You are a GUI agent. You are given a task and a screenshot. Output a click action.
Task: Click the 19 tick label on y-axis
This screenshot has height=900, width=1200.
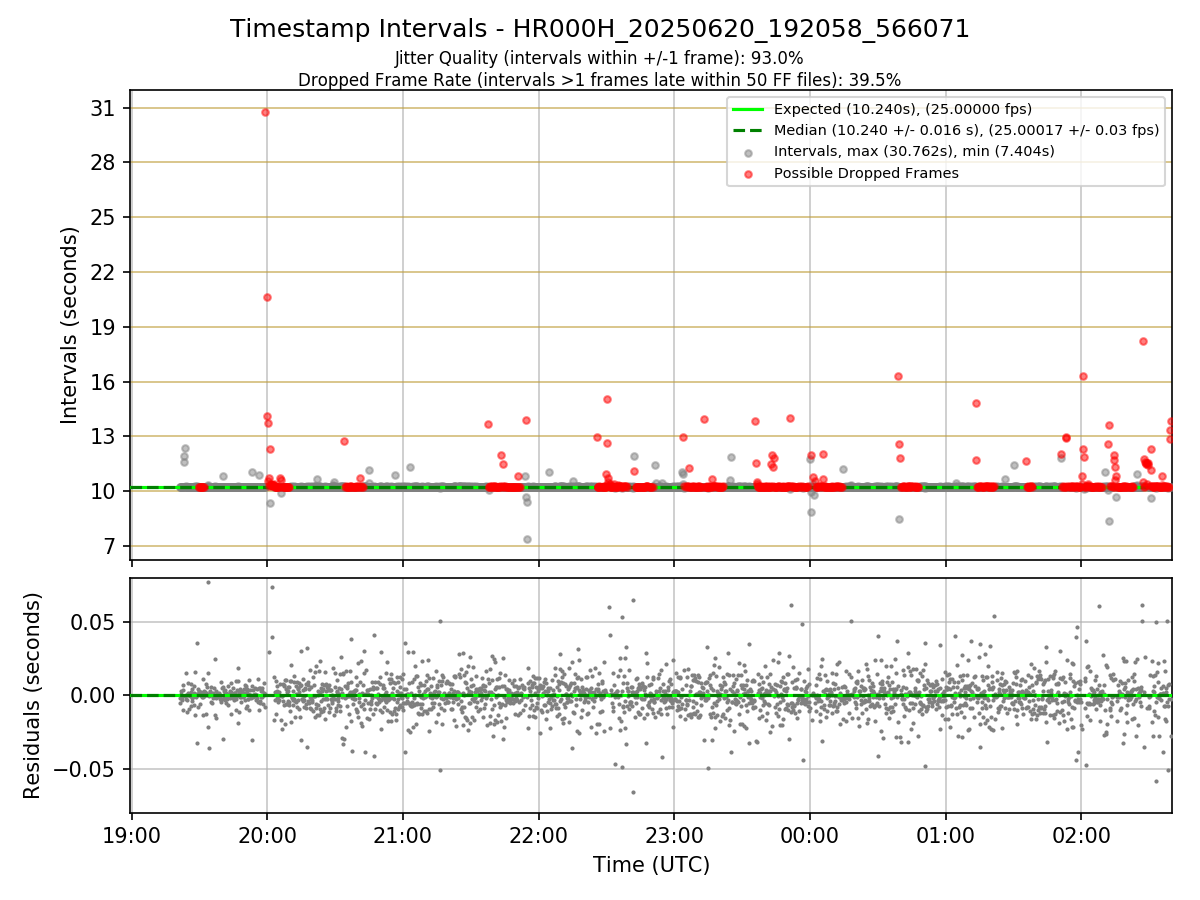(103, 327)
